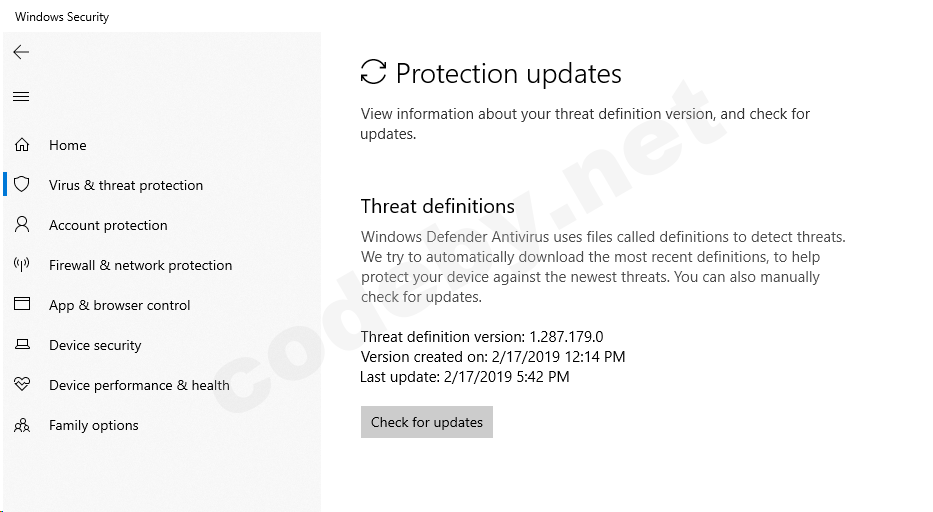Click the Device security laptop icon

coord(22,345)
